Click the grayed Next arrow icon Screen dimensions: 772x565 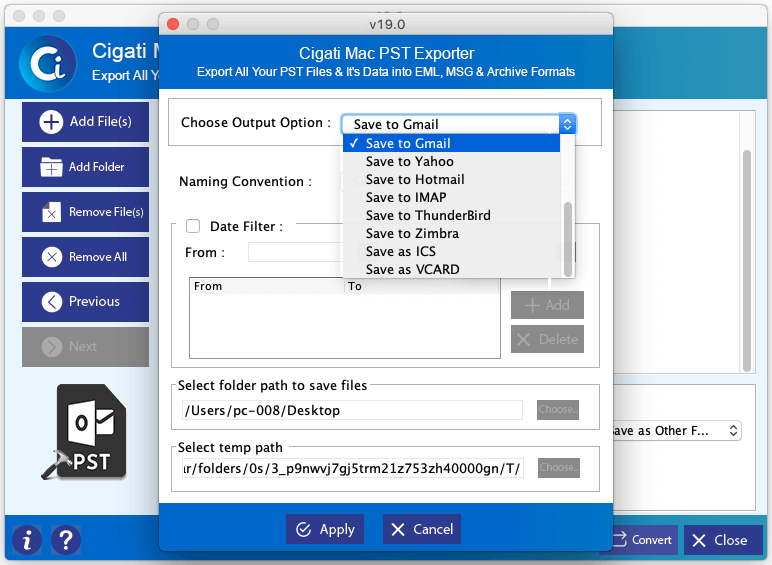[x=52, y=346]
